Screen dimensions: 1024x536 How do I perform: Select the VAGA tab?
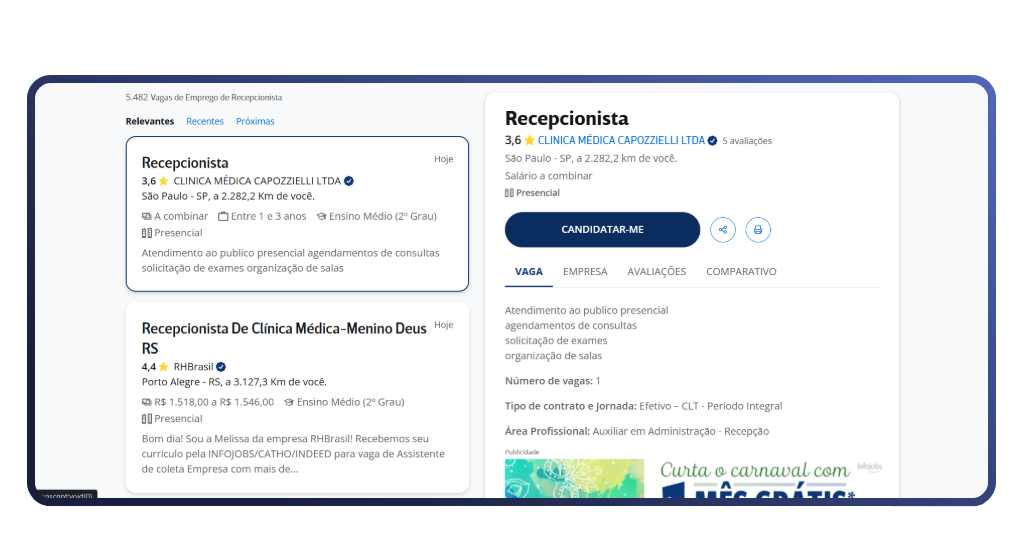529,272
